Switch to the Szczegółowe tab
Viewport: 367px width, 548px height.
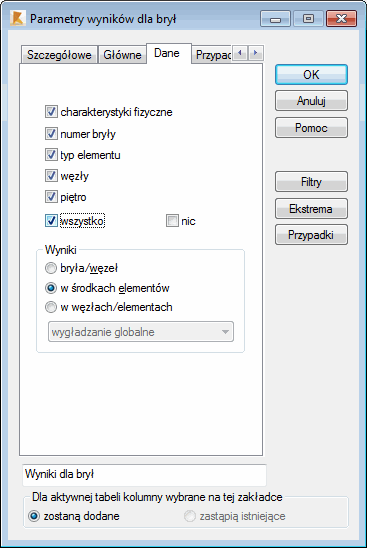click(x=59, y=55)
